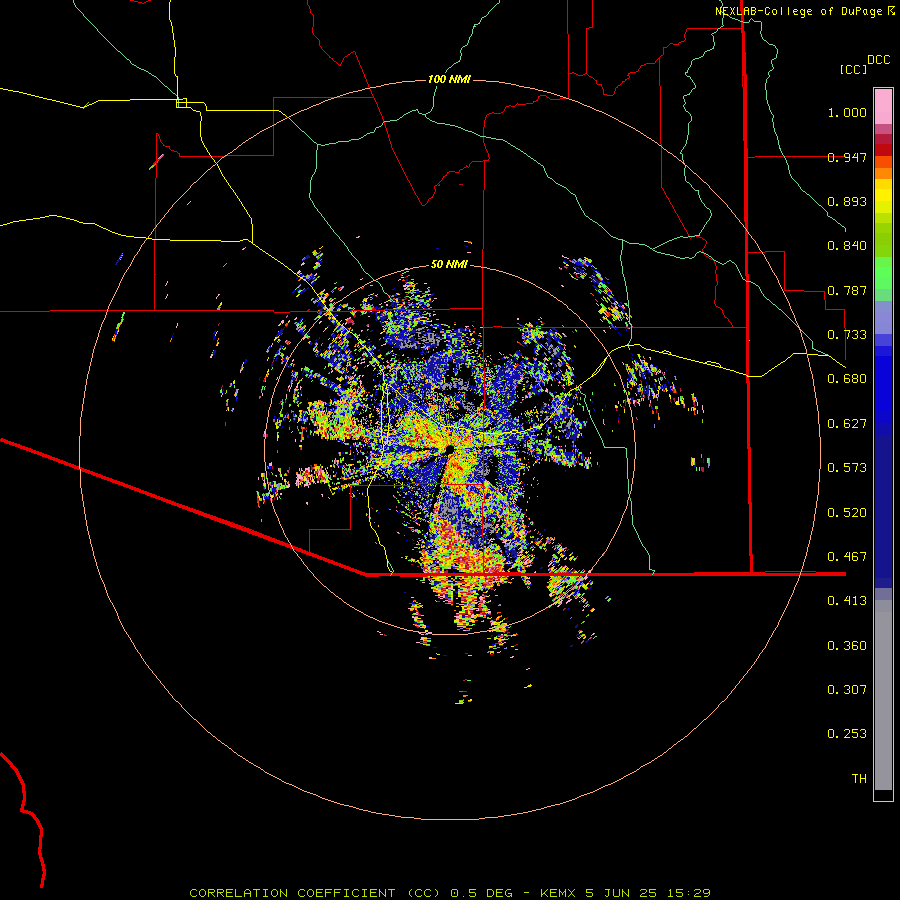900x900 pixels.
Task: Click the 0.893 color scale value
Action: 847,201
